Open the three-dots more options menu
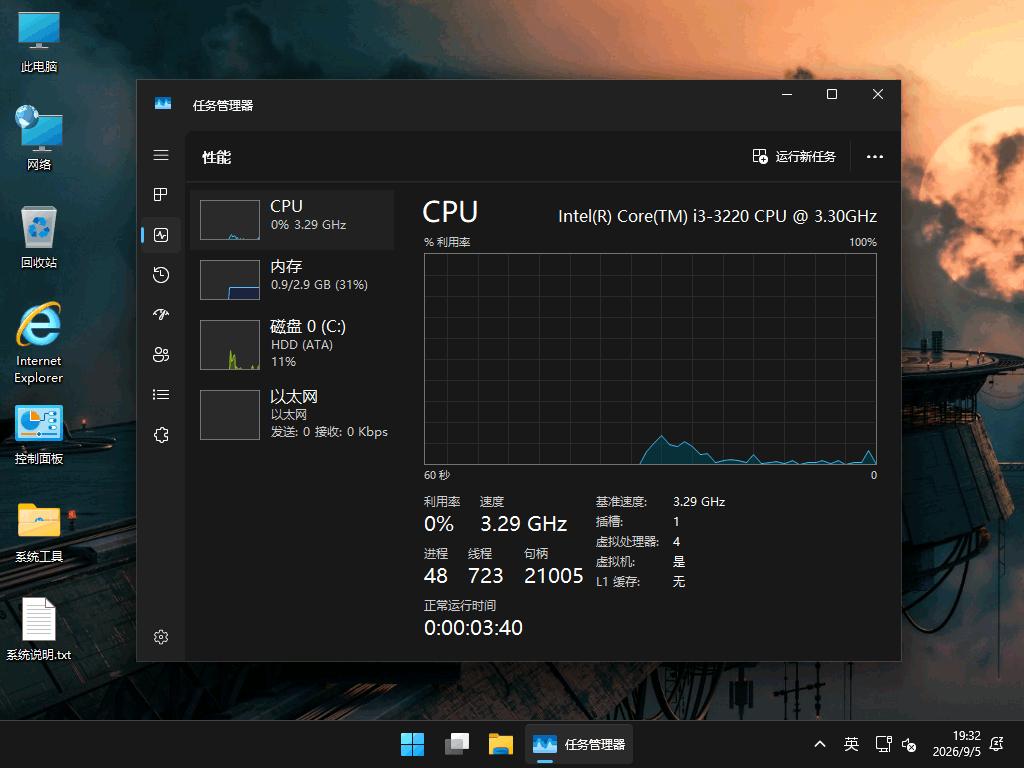The width and height of the screenshot is (1024, 768). point(874,157)
